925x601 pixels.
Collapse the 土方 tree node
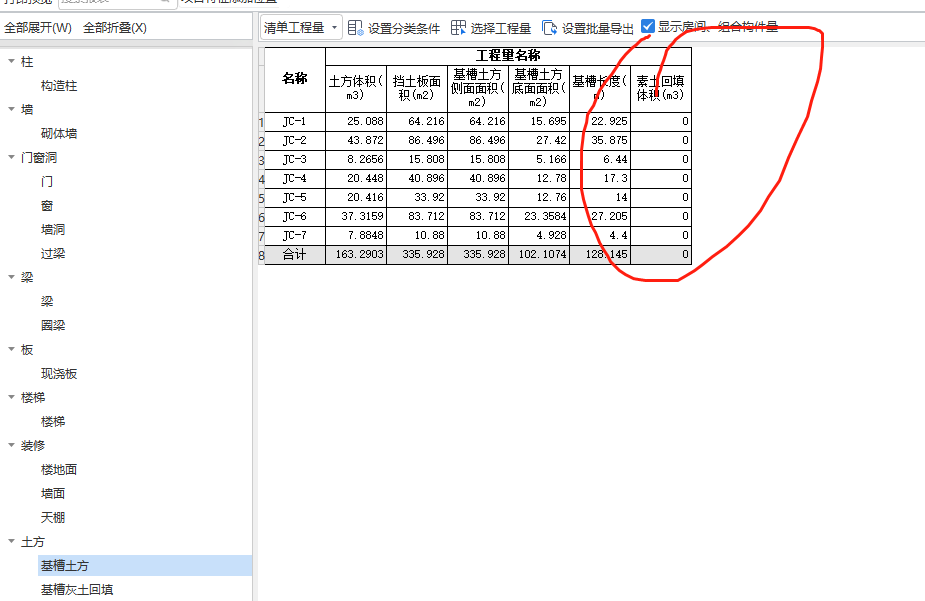(11, 541)
